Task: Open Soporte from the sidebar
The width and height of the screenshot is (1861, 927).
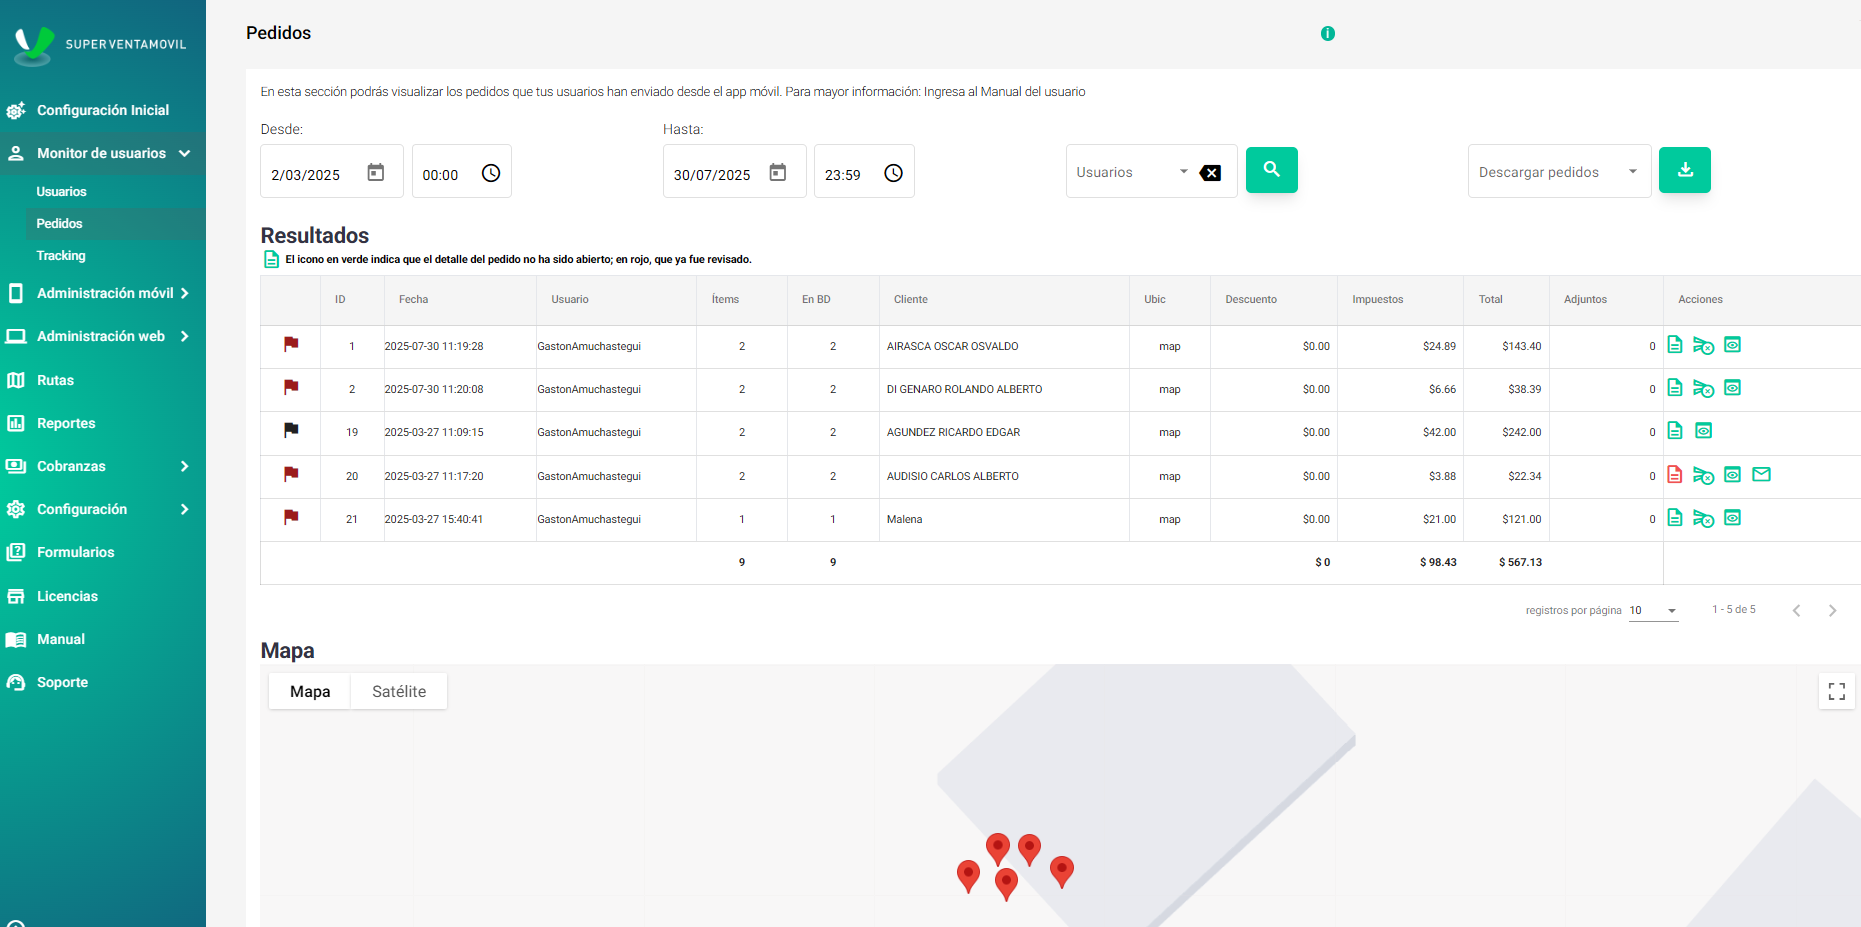Action: [x=62, y=682]
